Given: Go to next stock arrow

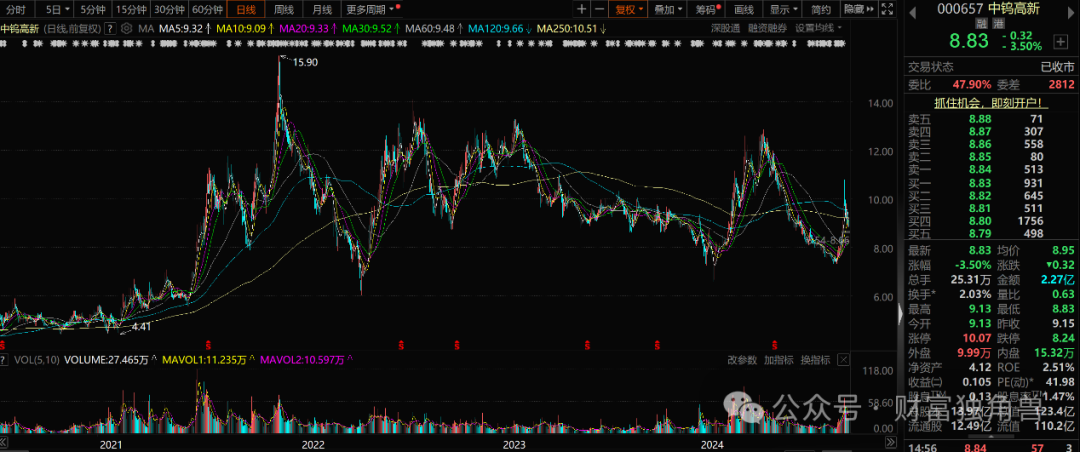Looking at the screenshot, I should [1070, 10].
